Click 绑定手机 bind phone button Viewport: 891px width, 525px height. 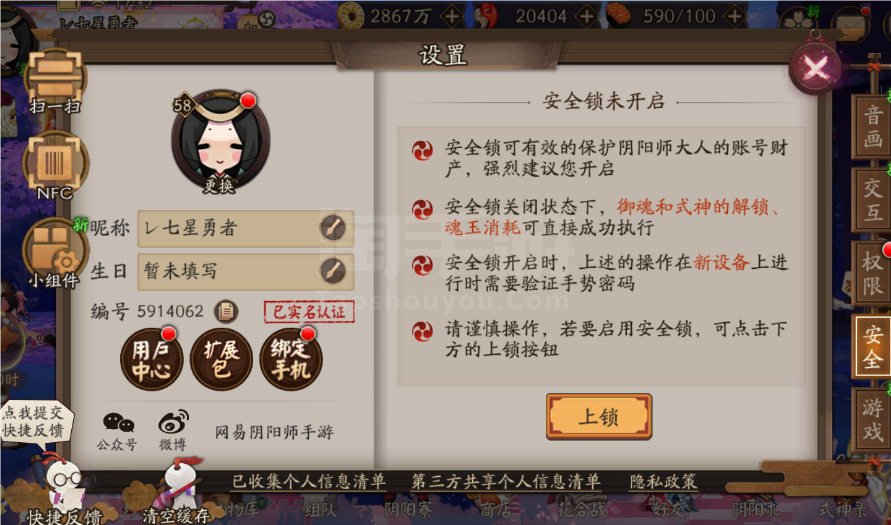[290, 359]
